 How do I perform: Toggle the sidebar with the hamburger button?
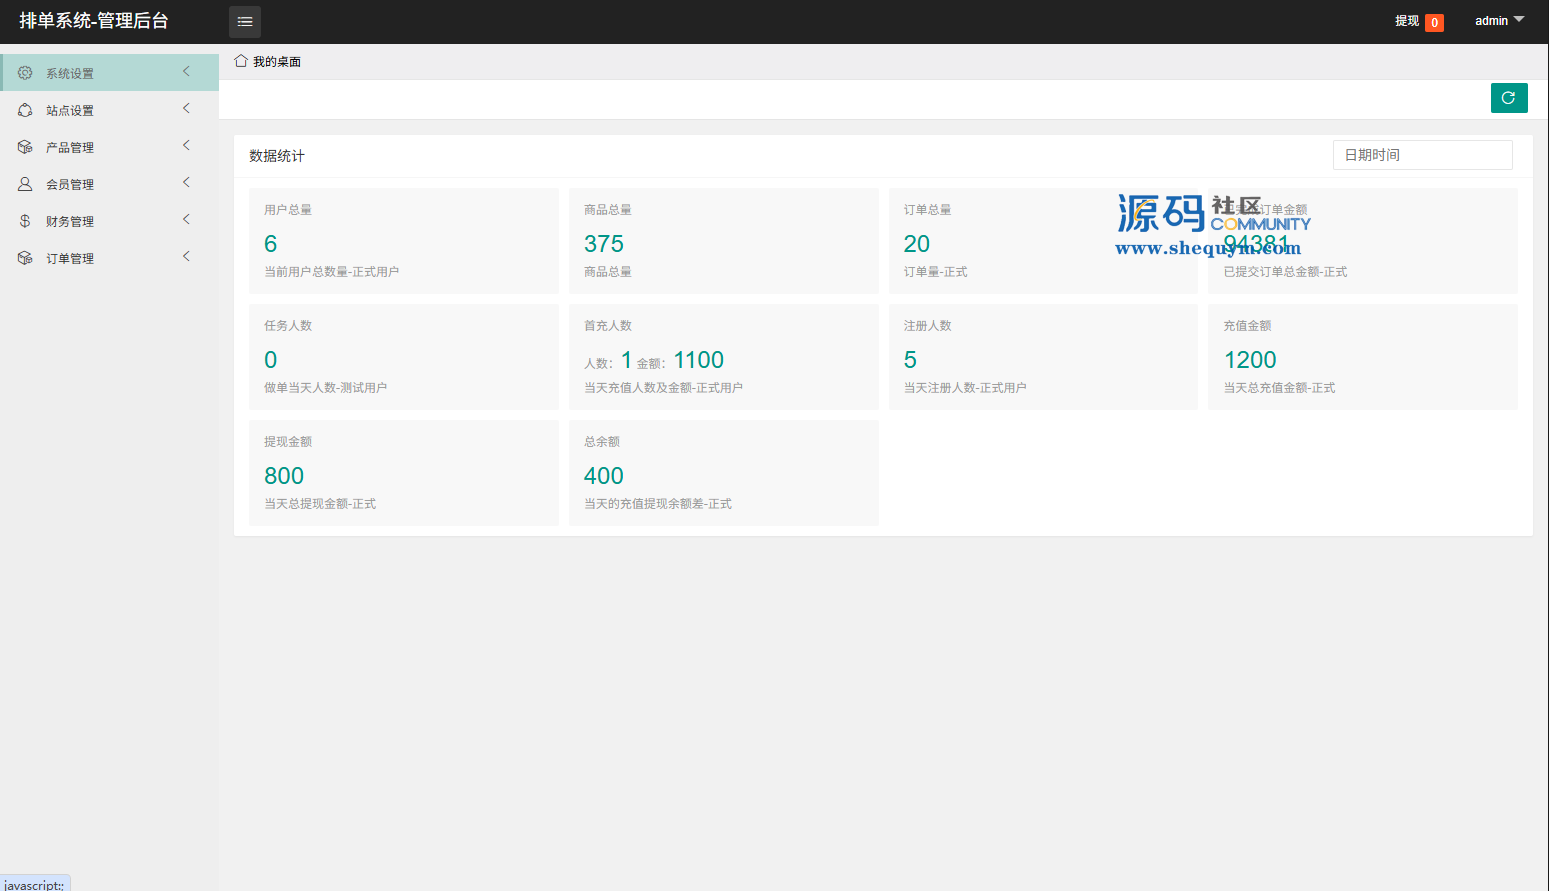click(245, 21)
